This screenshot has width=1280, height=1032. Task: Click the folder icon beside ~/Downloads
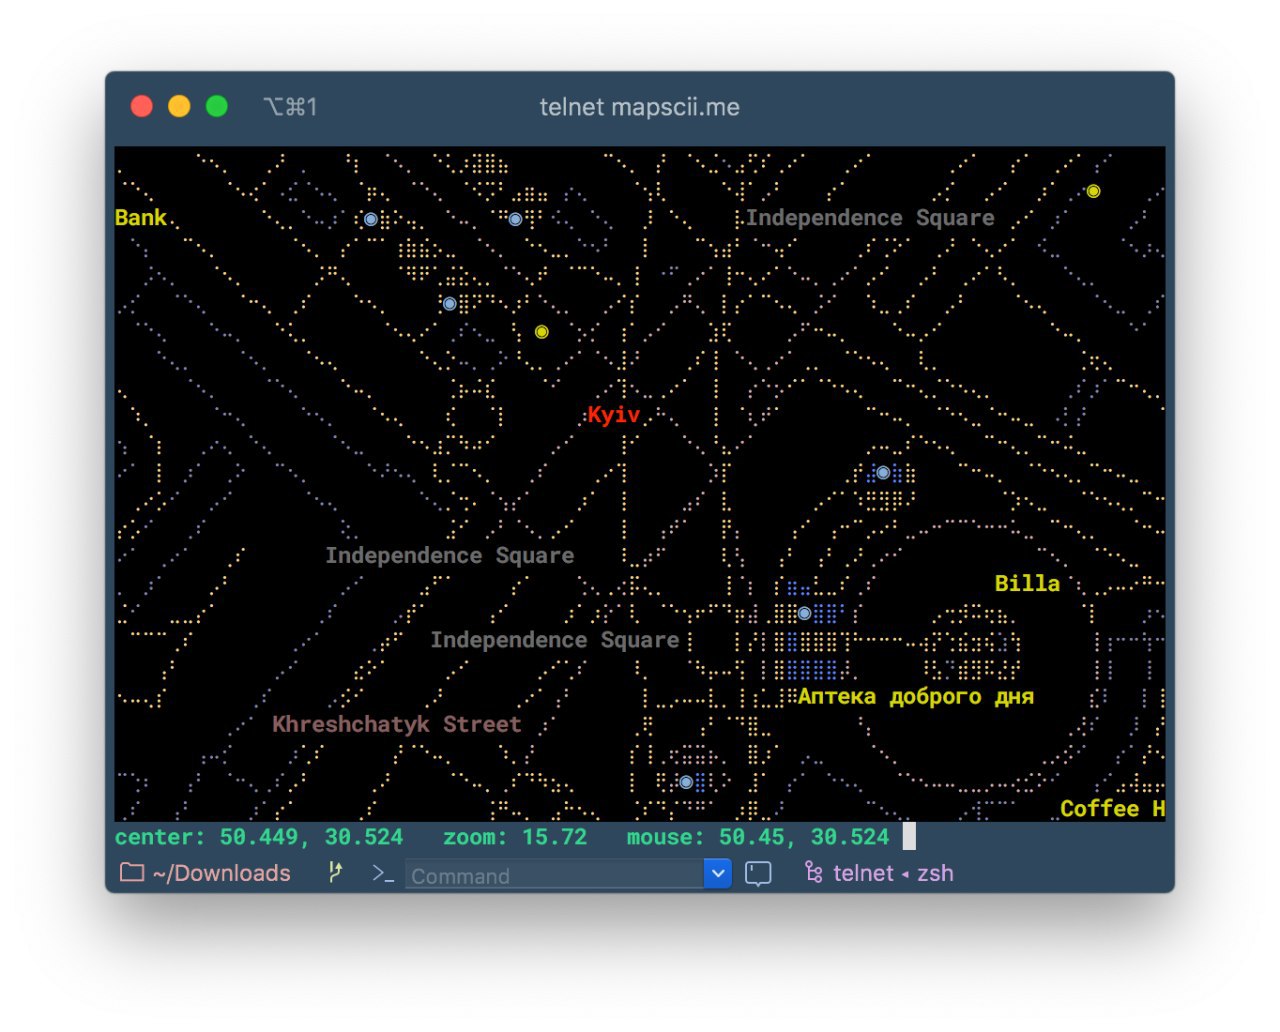[132, 873]
